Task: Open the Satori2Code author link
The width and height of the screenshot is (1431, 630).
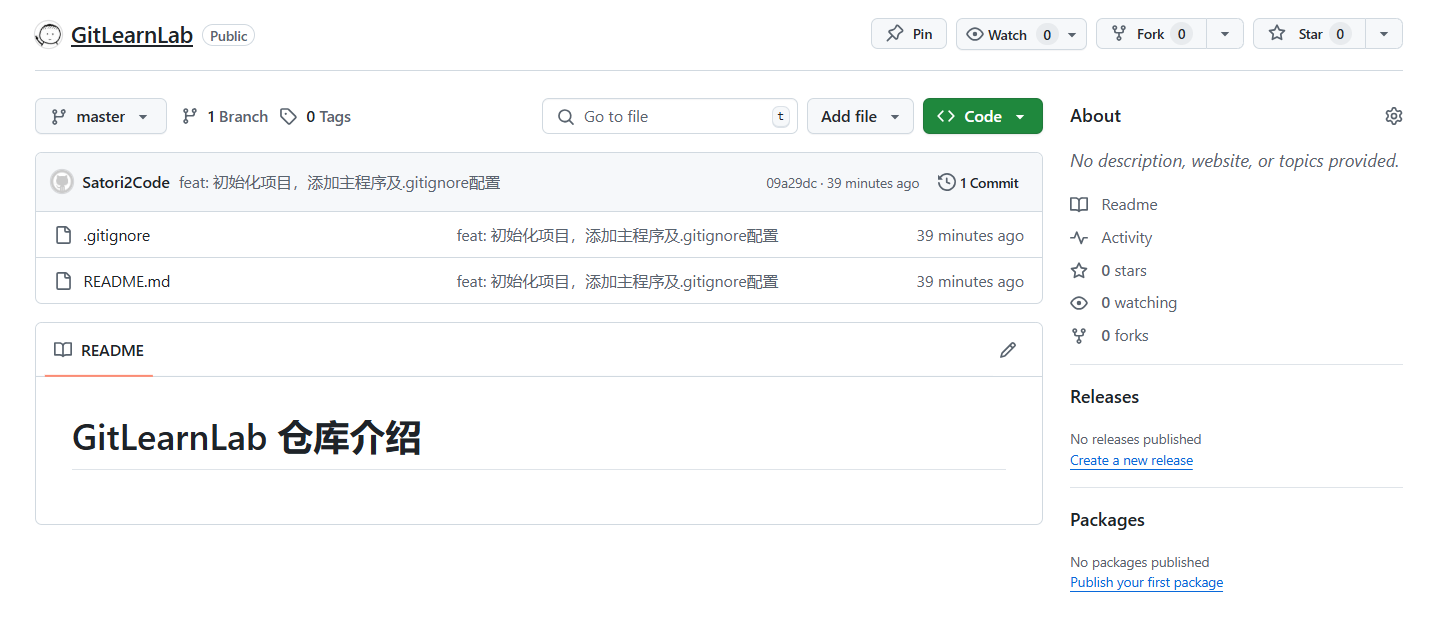Action: 126,183
